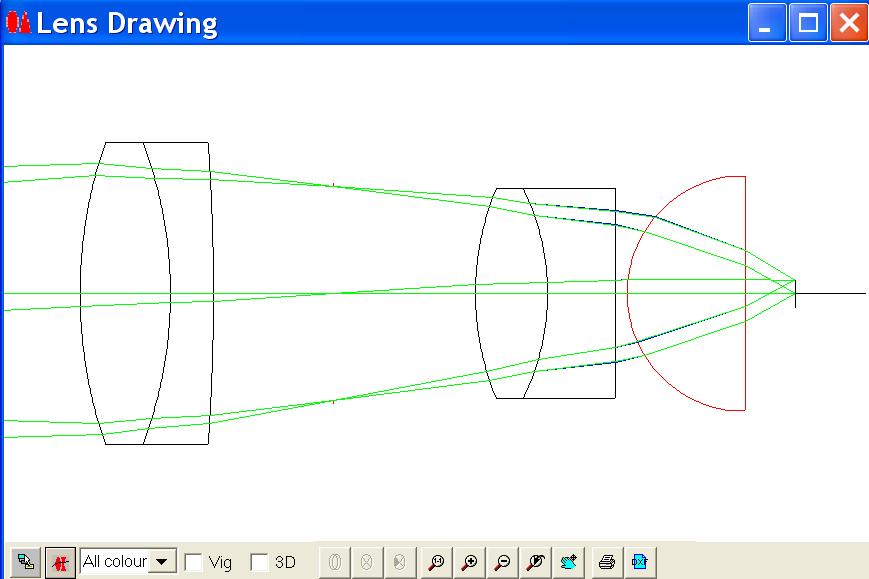The image size is (869, 579).
Task: Enable the Vig checkbox
Action: tap(193, 562)
